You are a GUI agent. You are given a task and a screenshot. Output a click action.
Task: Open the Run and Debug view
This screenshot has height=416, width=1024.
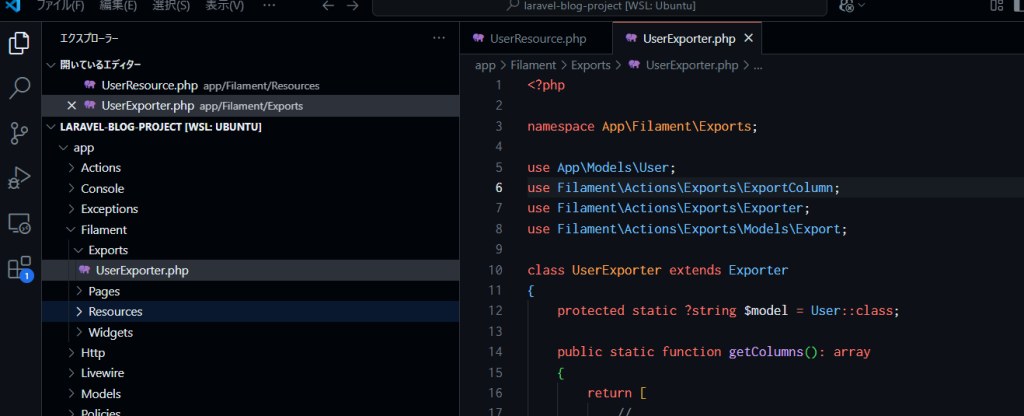(18, 177)
